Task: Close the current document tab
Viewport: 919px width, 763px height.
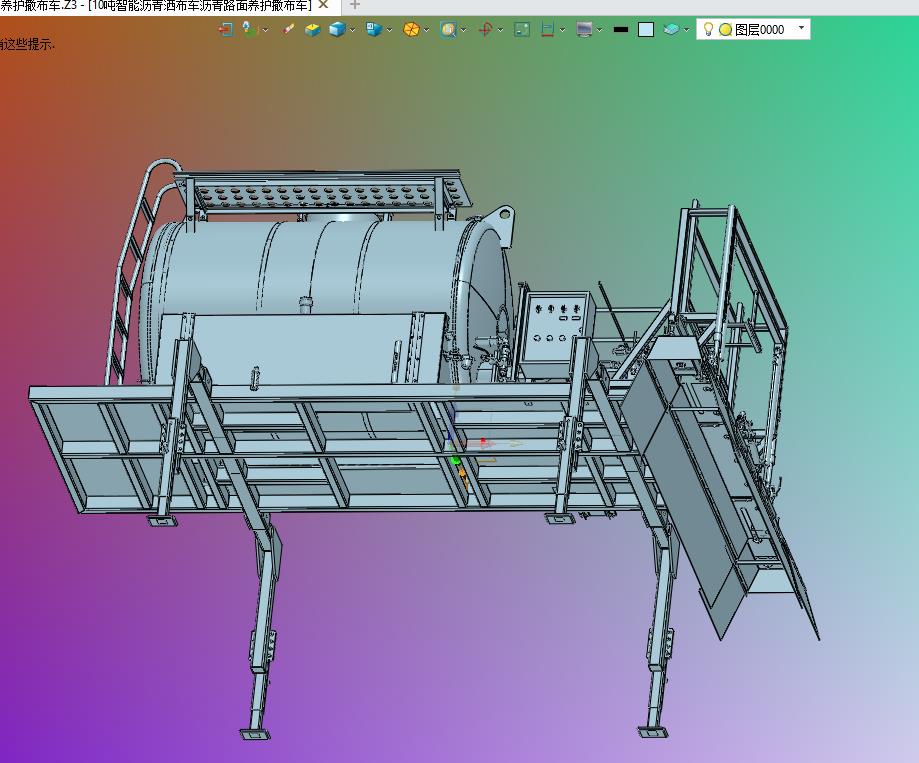Action: 323,5
